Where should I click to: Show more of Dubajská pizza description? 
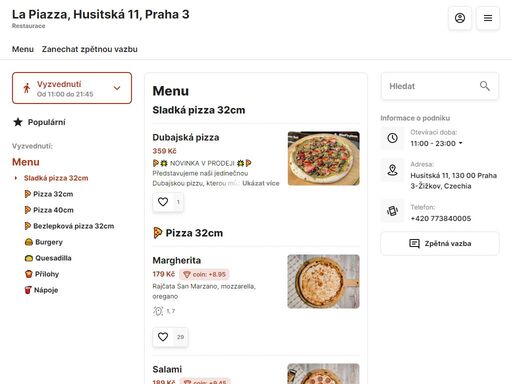pyautogui.click(x=261, y=183)
